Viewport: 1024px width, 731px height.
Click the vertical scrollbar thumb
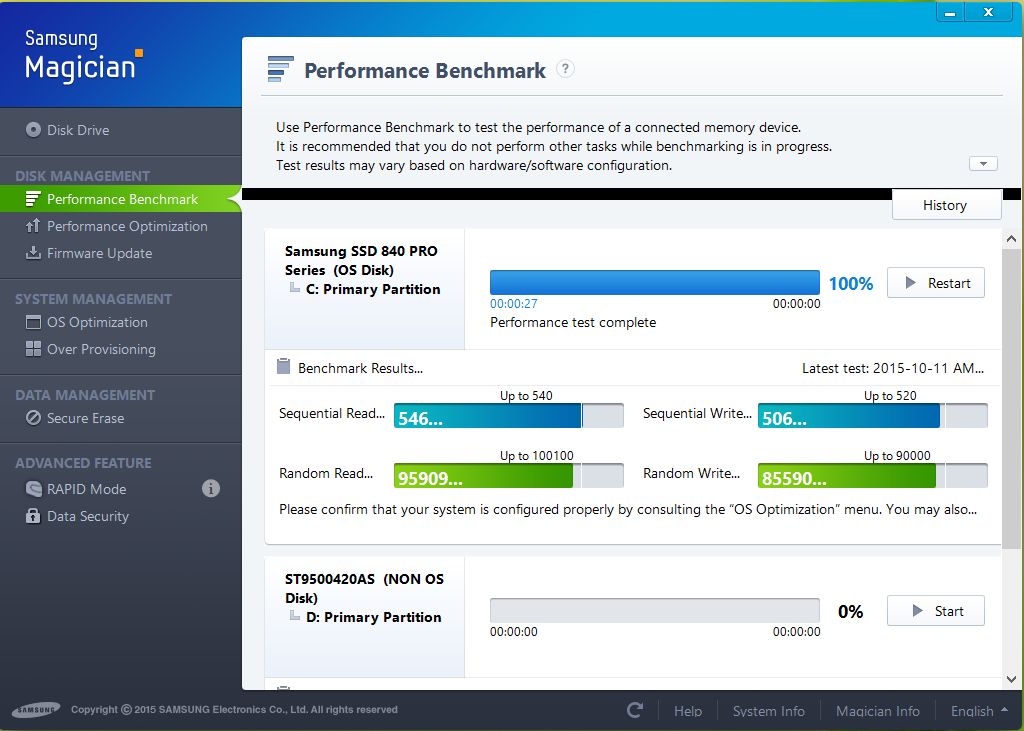coord(1012,398)
